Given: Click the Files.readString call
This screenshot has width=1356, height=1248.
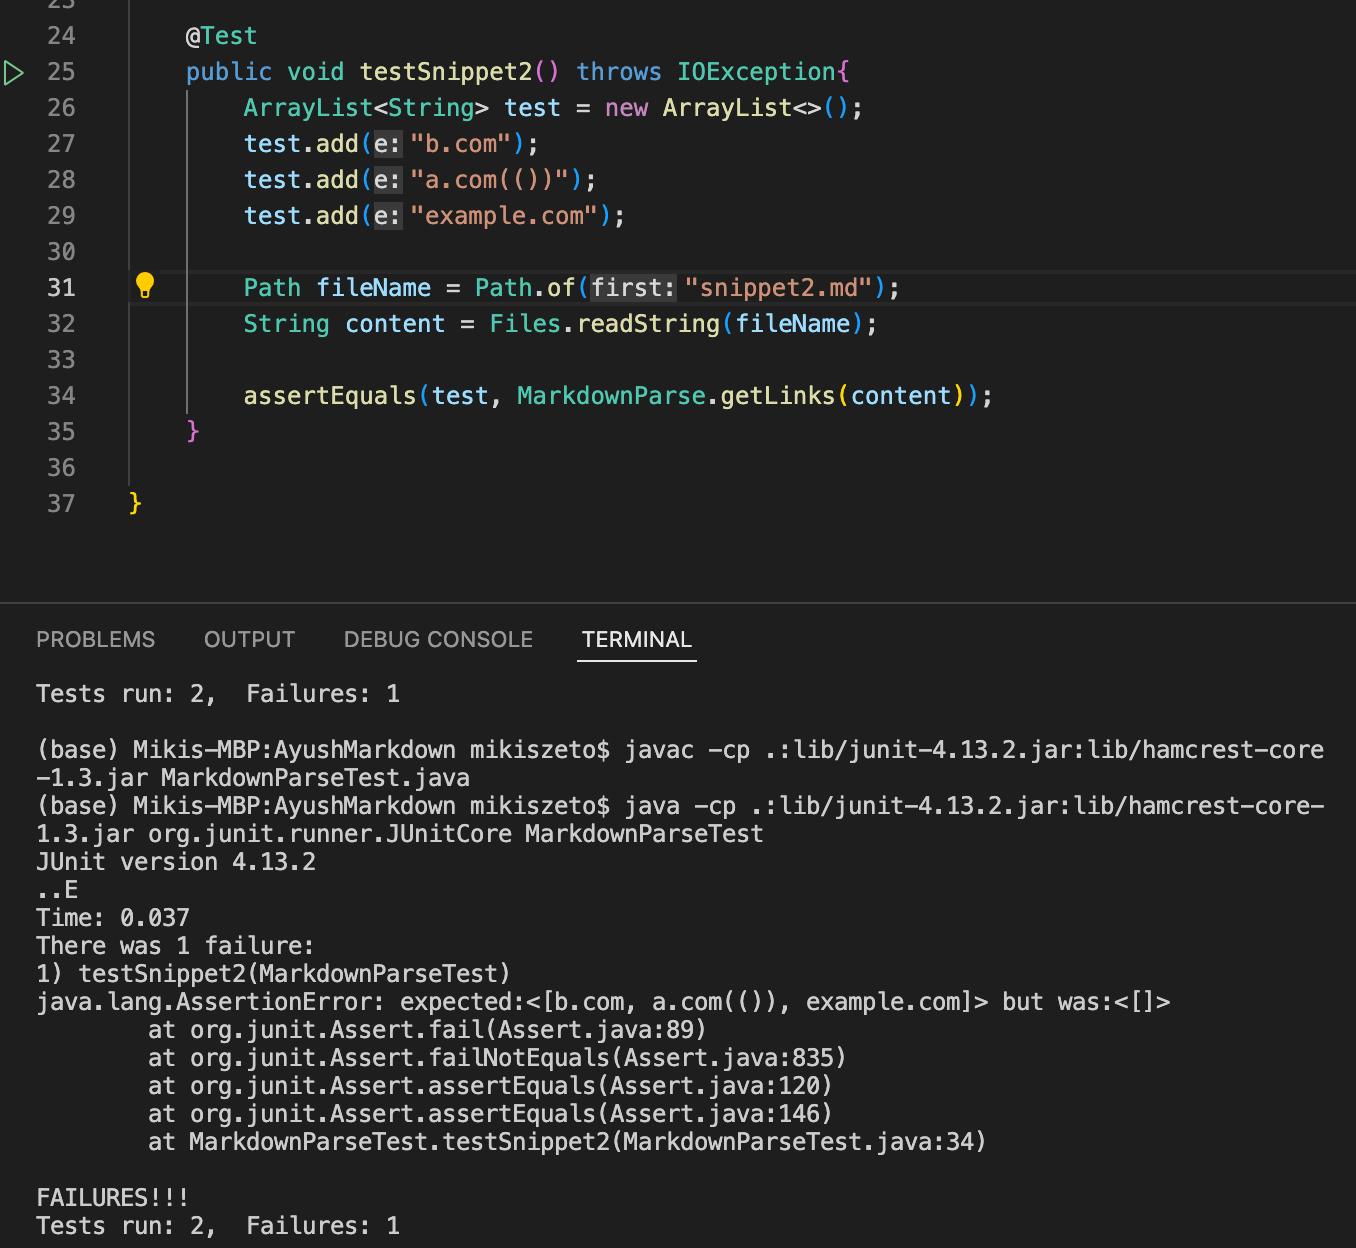Looking at the screenshot, I should (605, 324).
